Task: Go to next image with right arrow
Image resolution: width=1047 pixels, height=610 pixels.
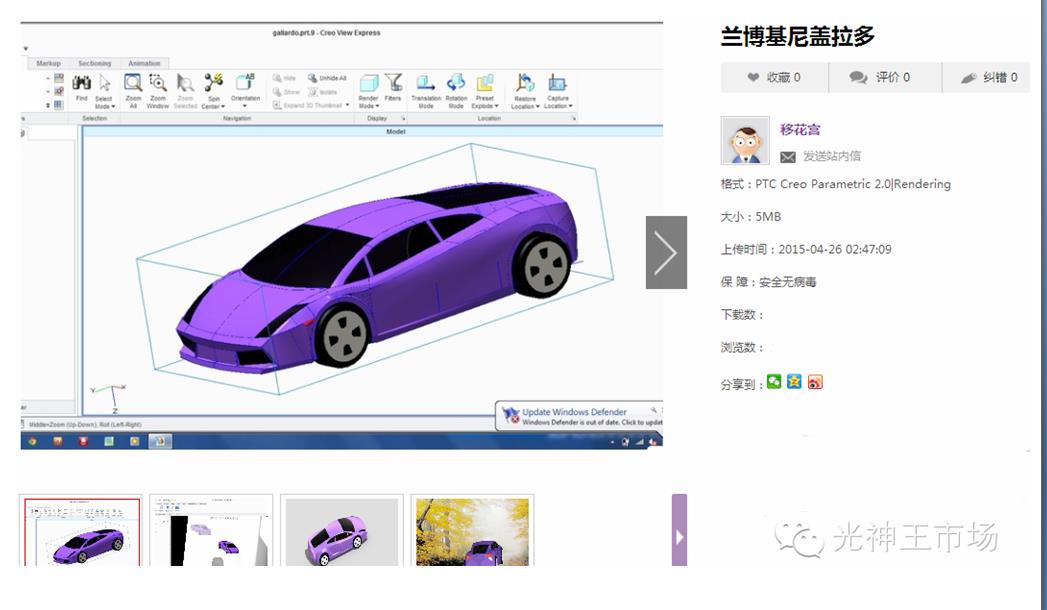Action: 666,252
